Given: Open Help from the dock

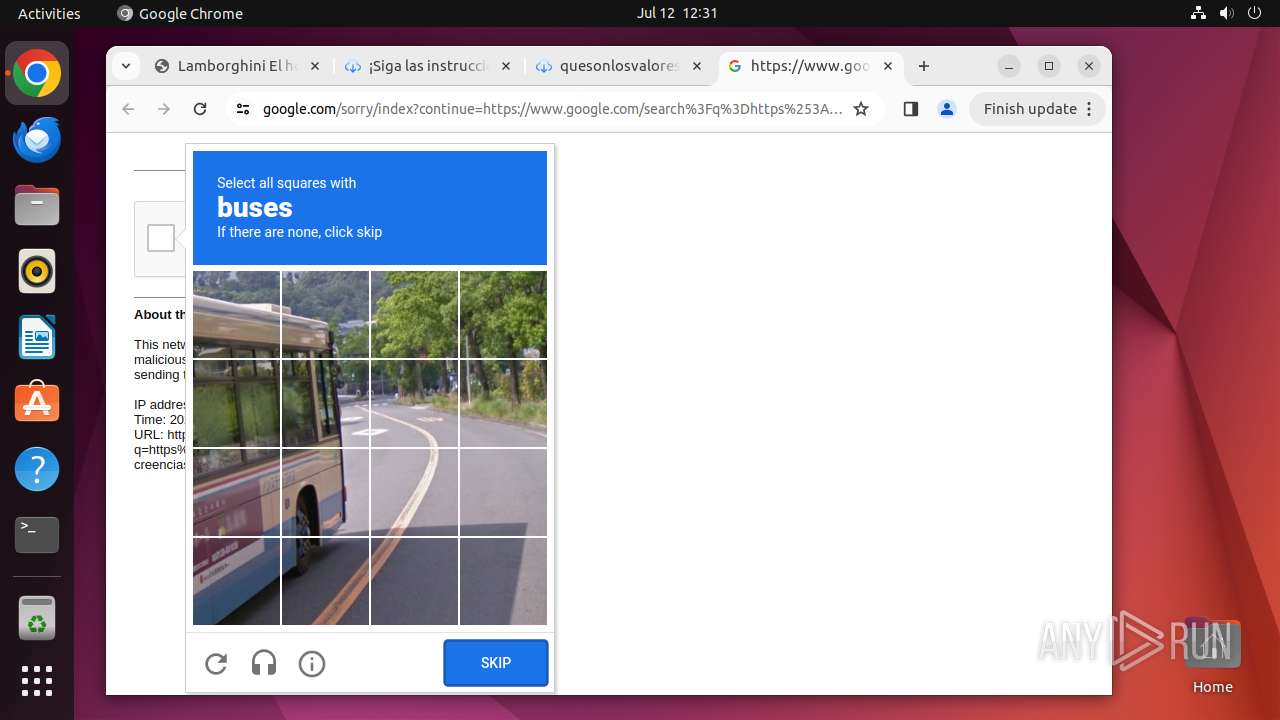Looking at the screenshot, I should [37, 469].
